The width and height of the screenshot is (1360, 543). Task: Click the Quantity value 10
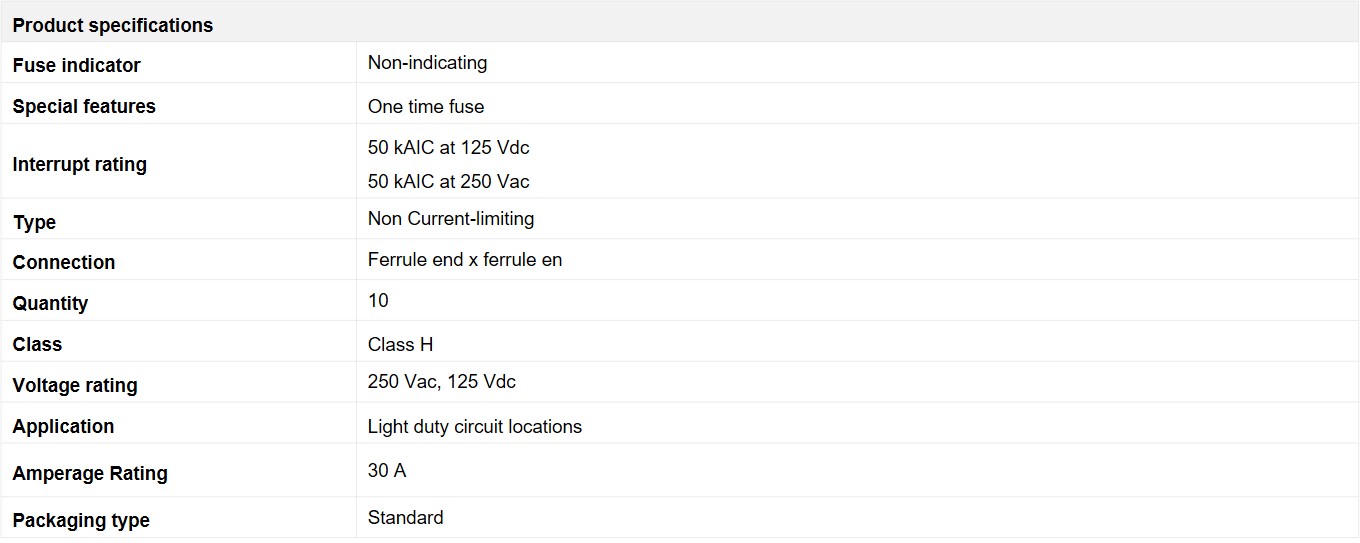click(x=378, y=300)
